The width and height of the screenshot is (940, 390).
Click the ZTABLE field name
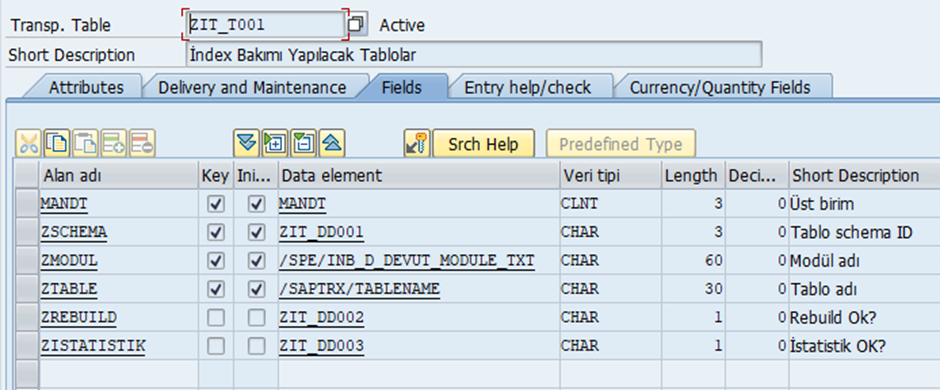click(69, 289)
